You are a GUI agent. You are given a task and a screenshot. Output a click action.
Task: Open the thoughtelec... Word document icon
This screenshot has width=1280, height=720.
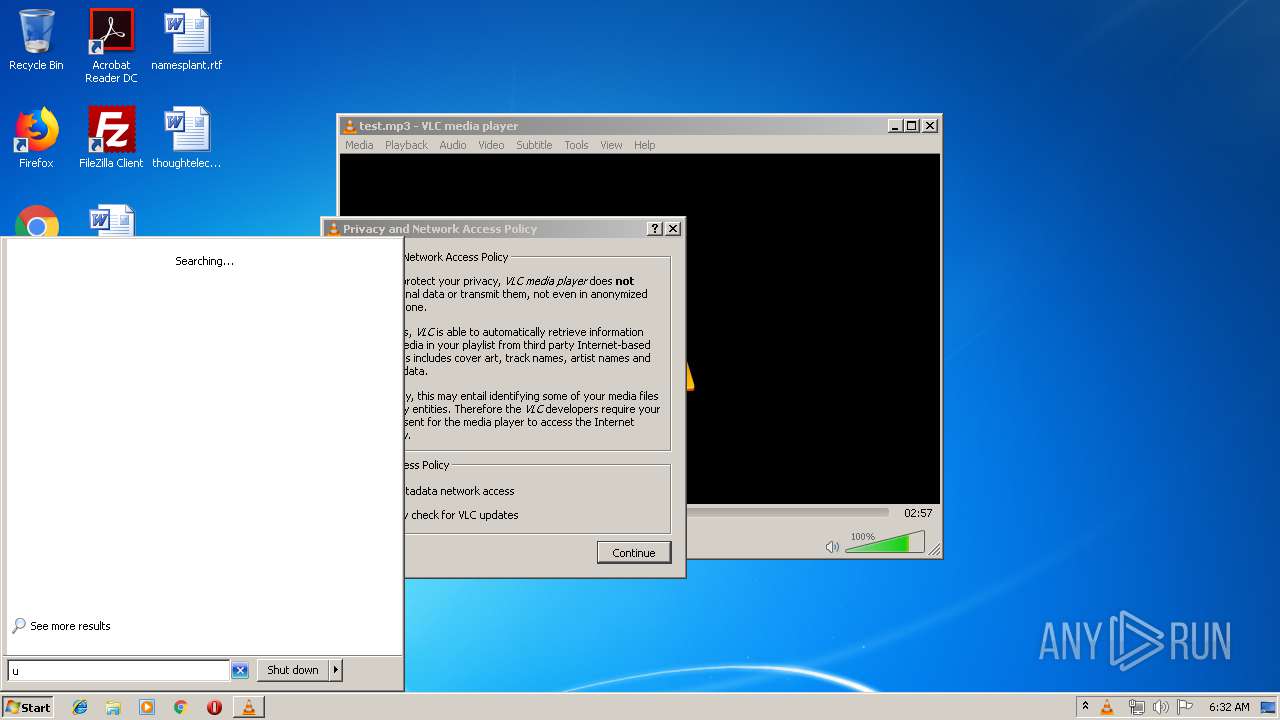tap(187, 138)
